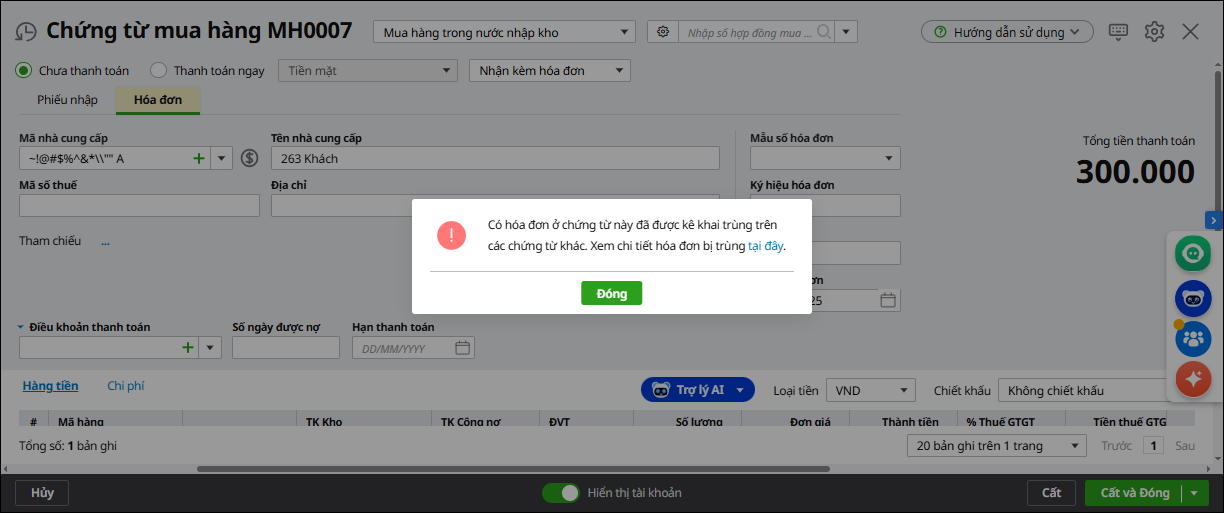Click the search magnifier in contract field

pos(824,32)
